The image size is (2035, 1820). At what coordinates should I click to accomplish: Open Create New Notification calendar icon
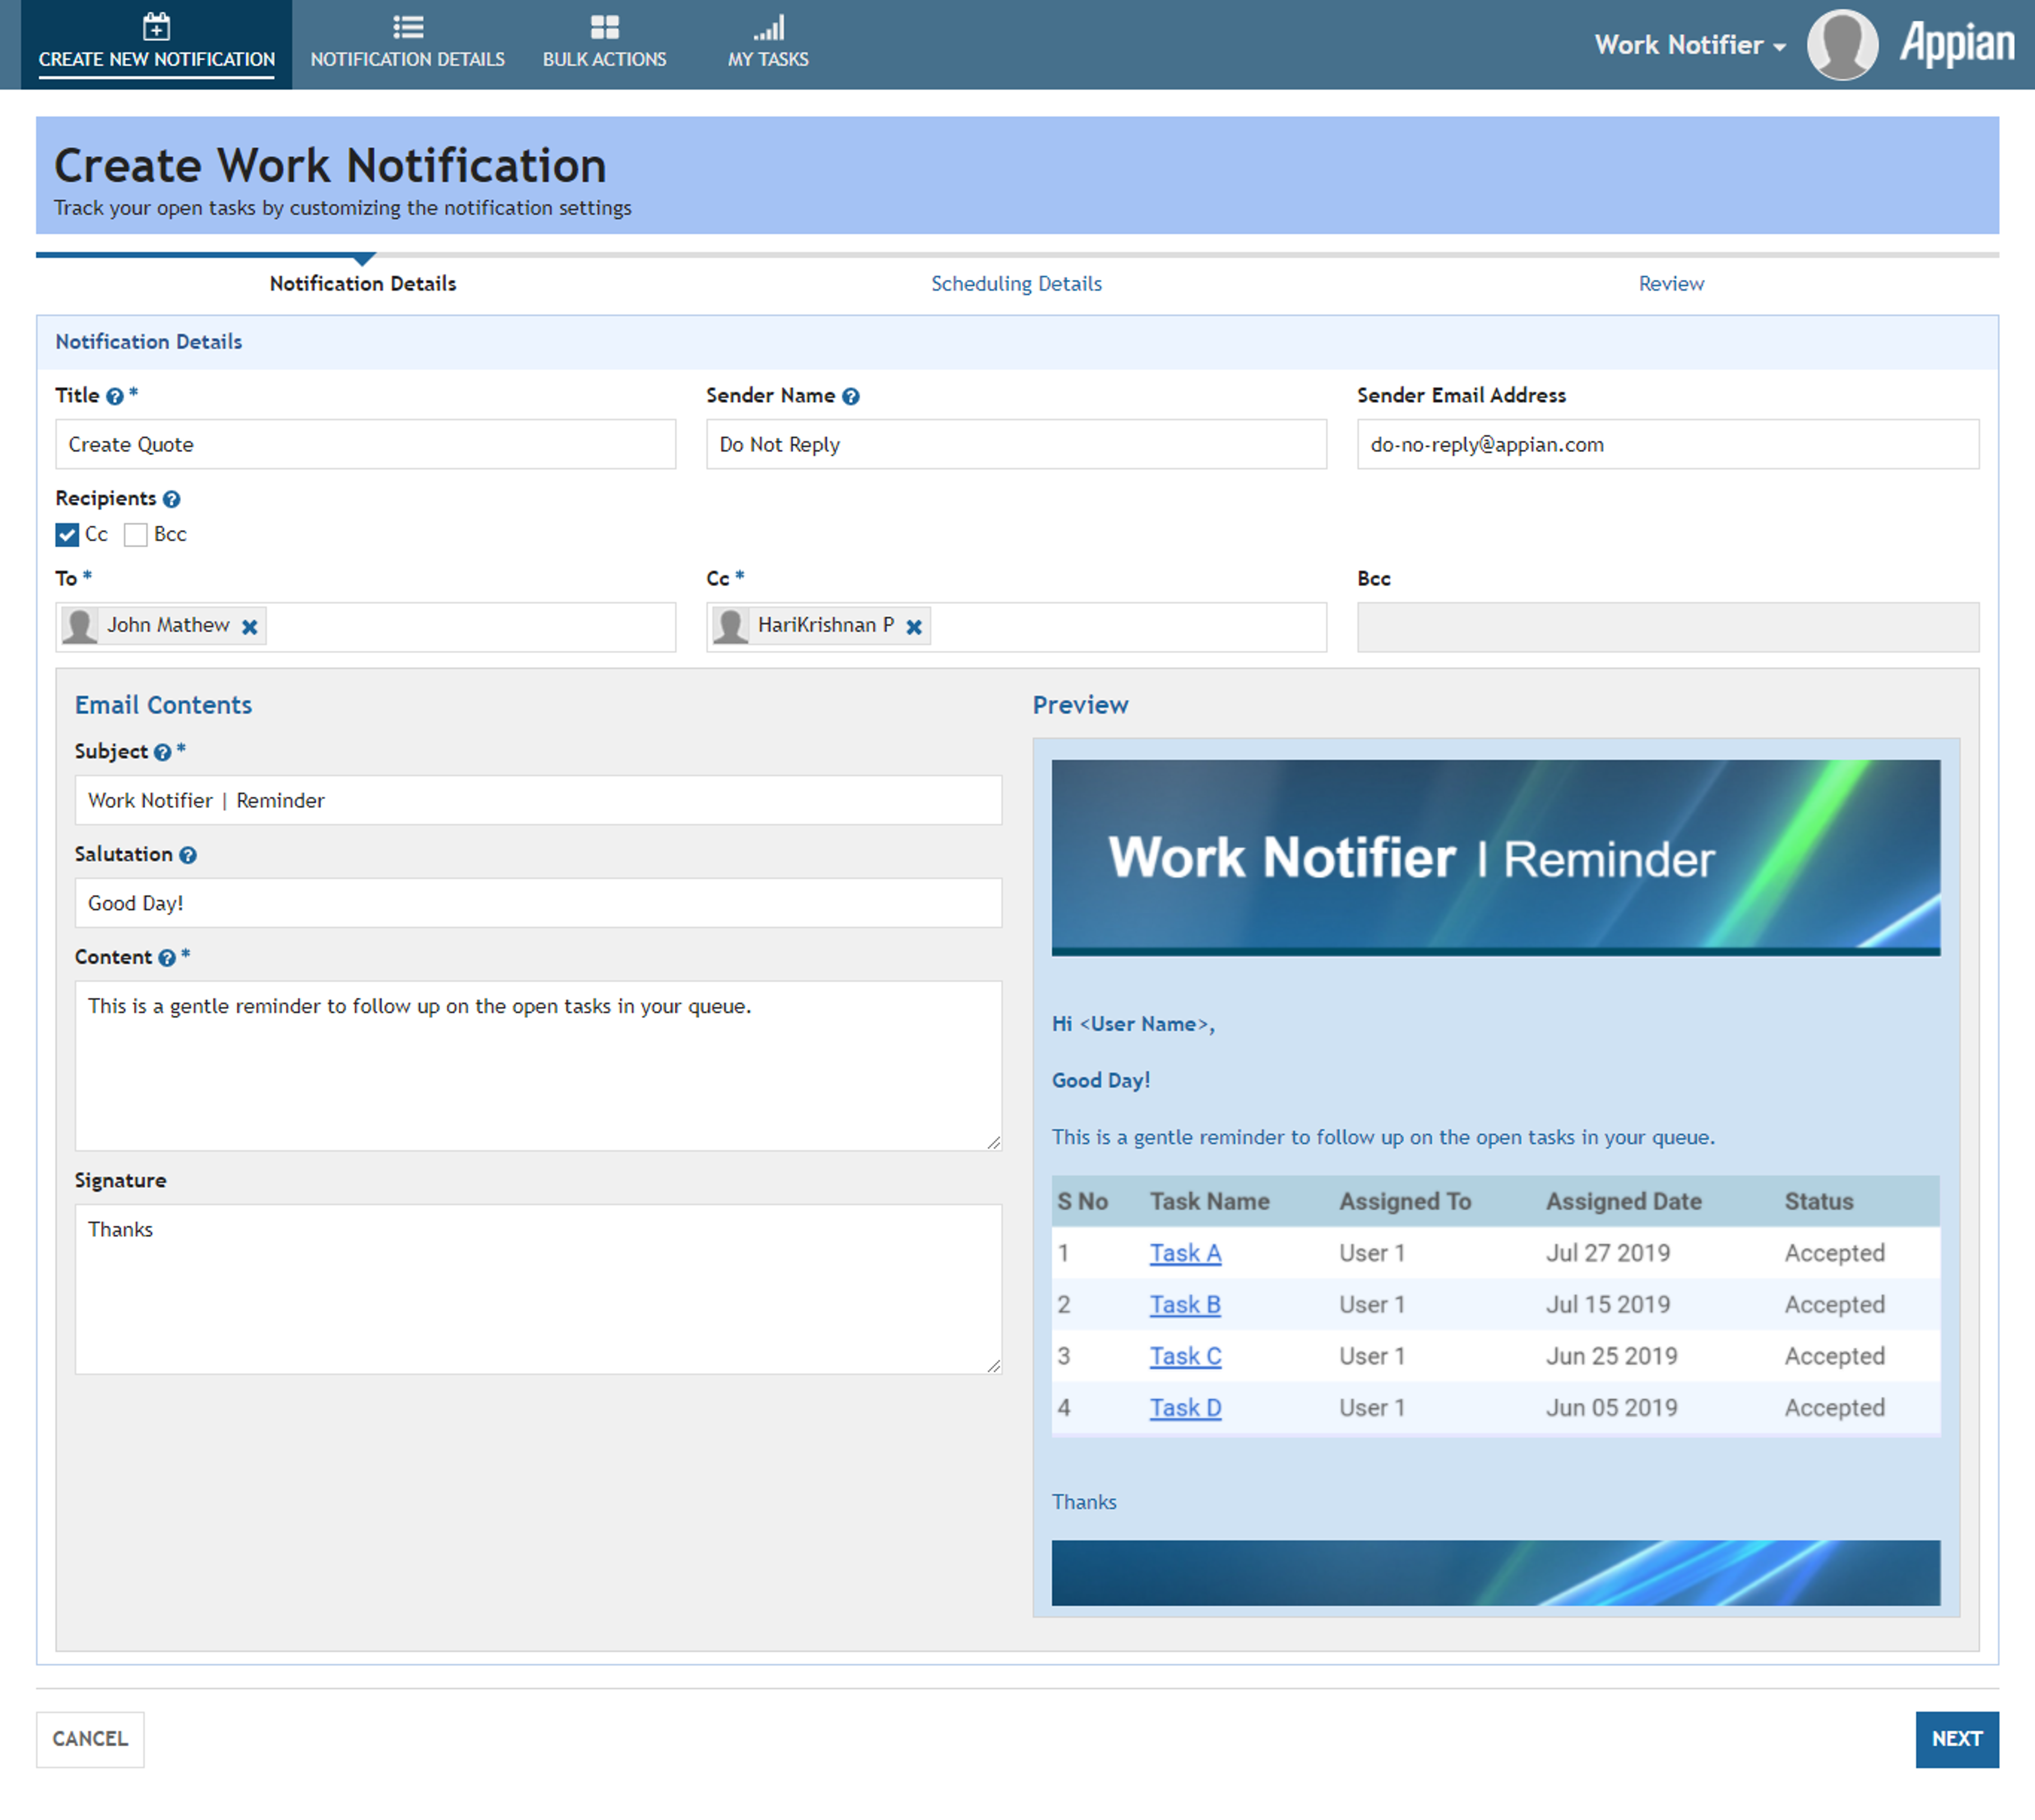tap(156, 26)
